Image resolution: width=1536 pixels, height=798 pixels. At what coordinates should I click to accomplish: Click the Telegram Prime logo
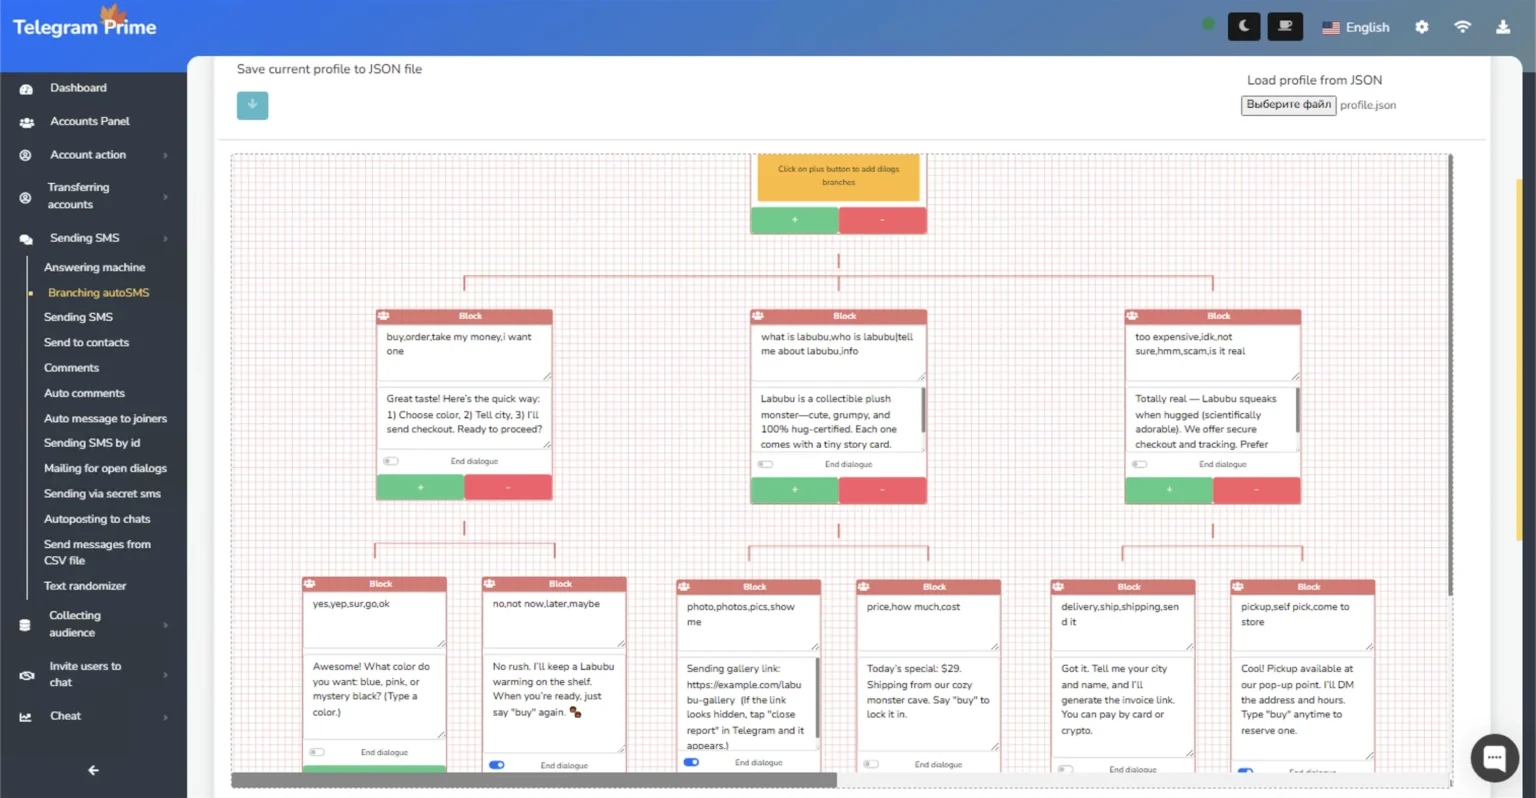(x=84, y=27)
